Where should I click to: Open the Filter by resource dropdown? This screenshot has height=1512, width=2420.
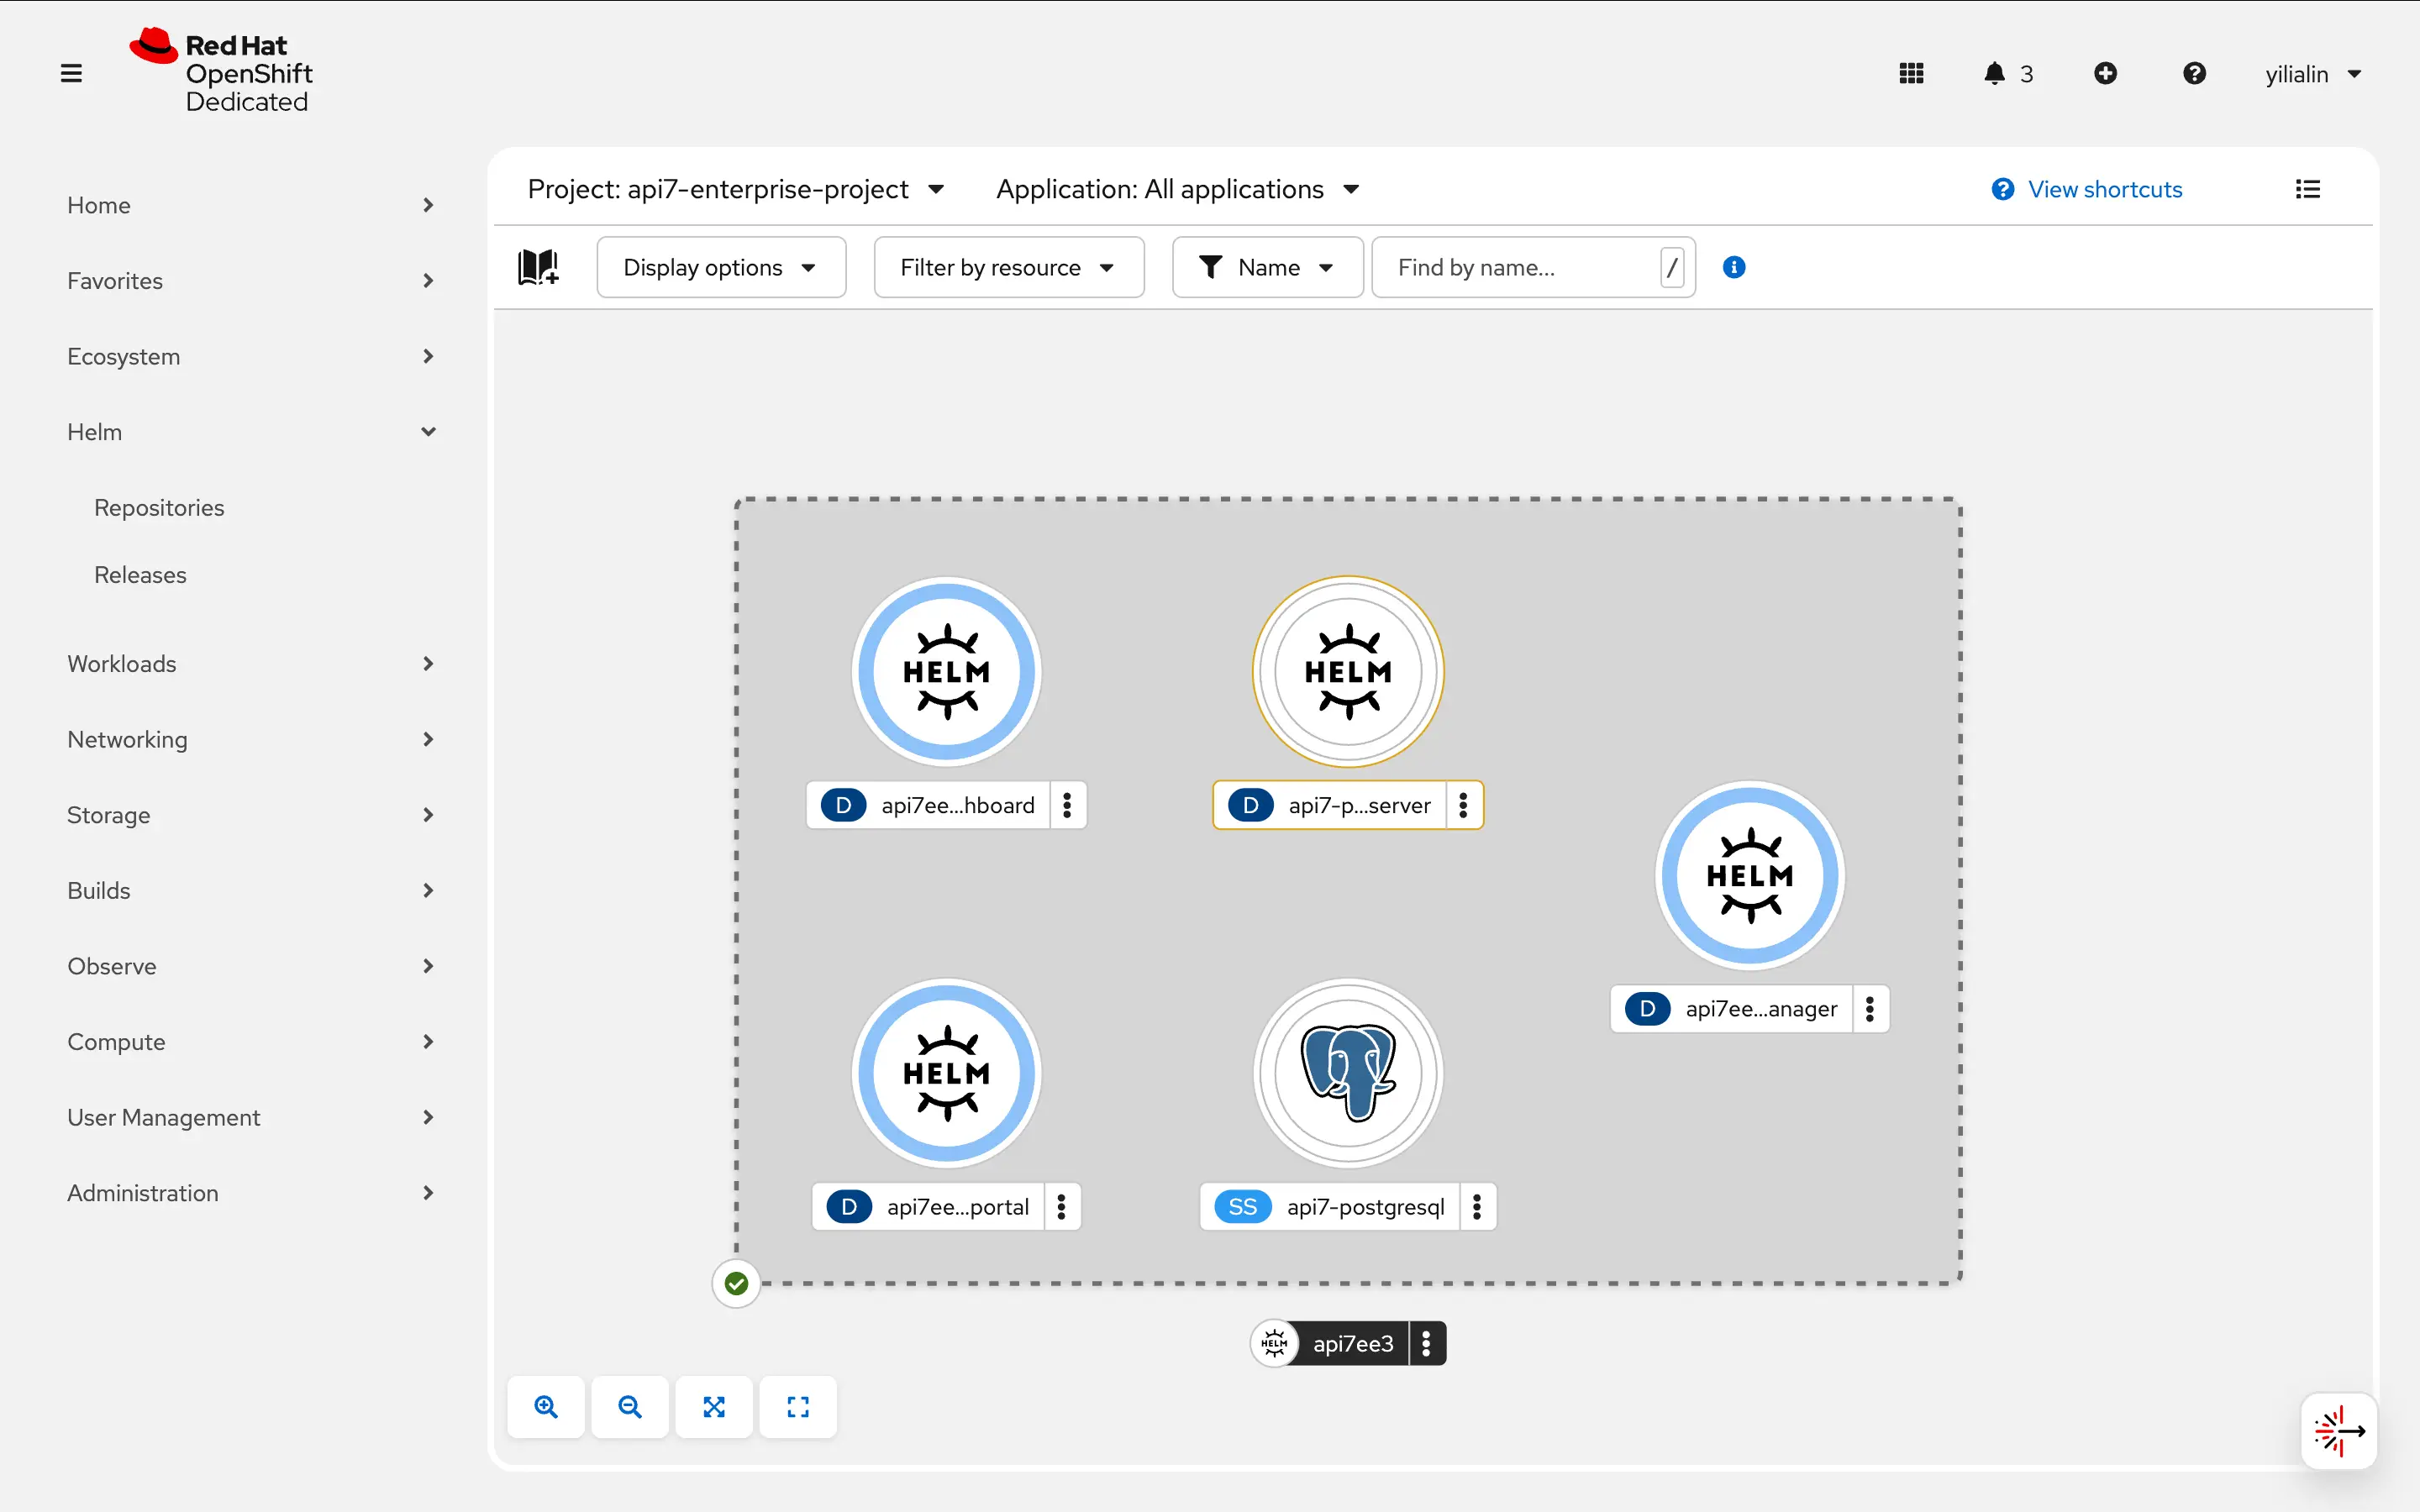pos(1008,267)
